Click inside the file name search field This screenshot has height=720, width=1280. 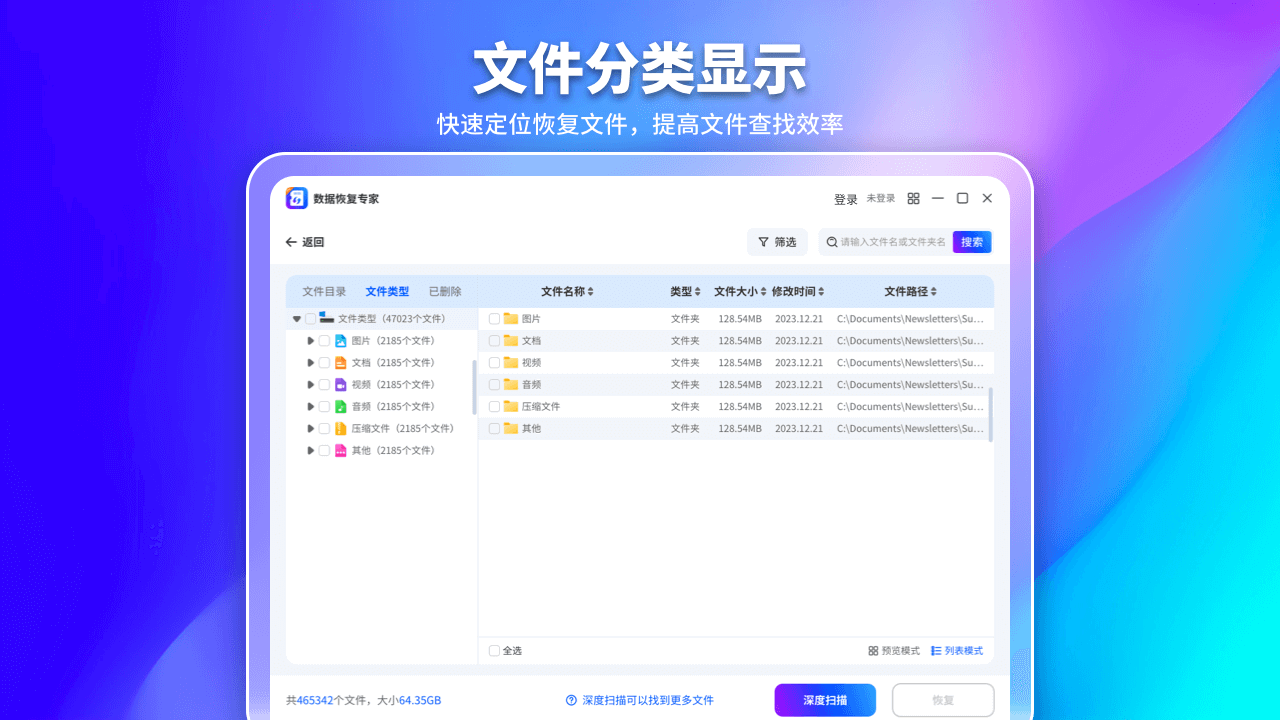[x=890, y=241]
